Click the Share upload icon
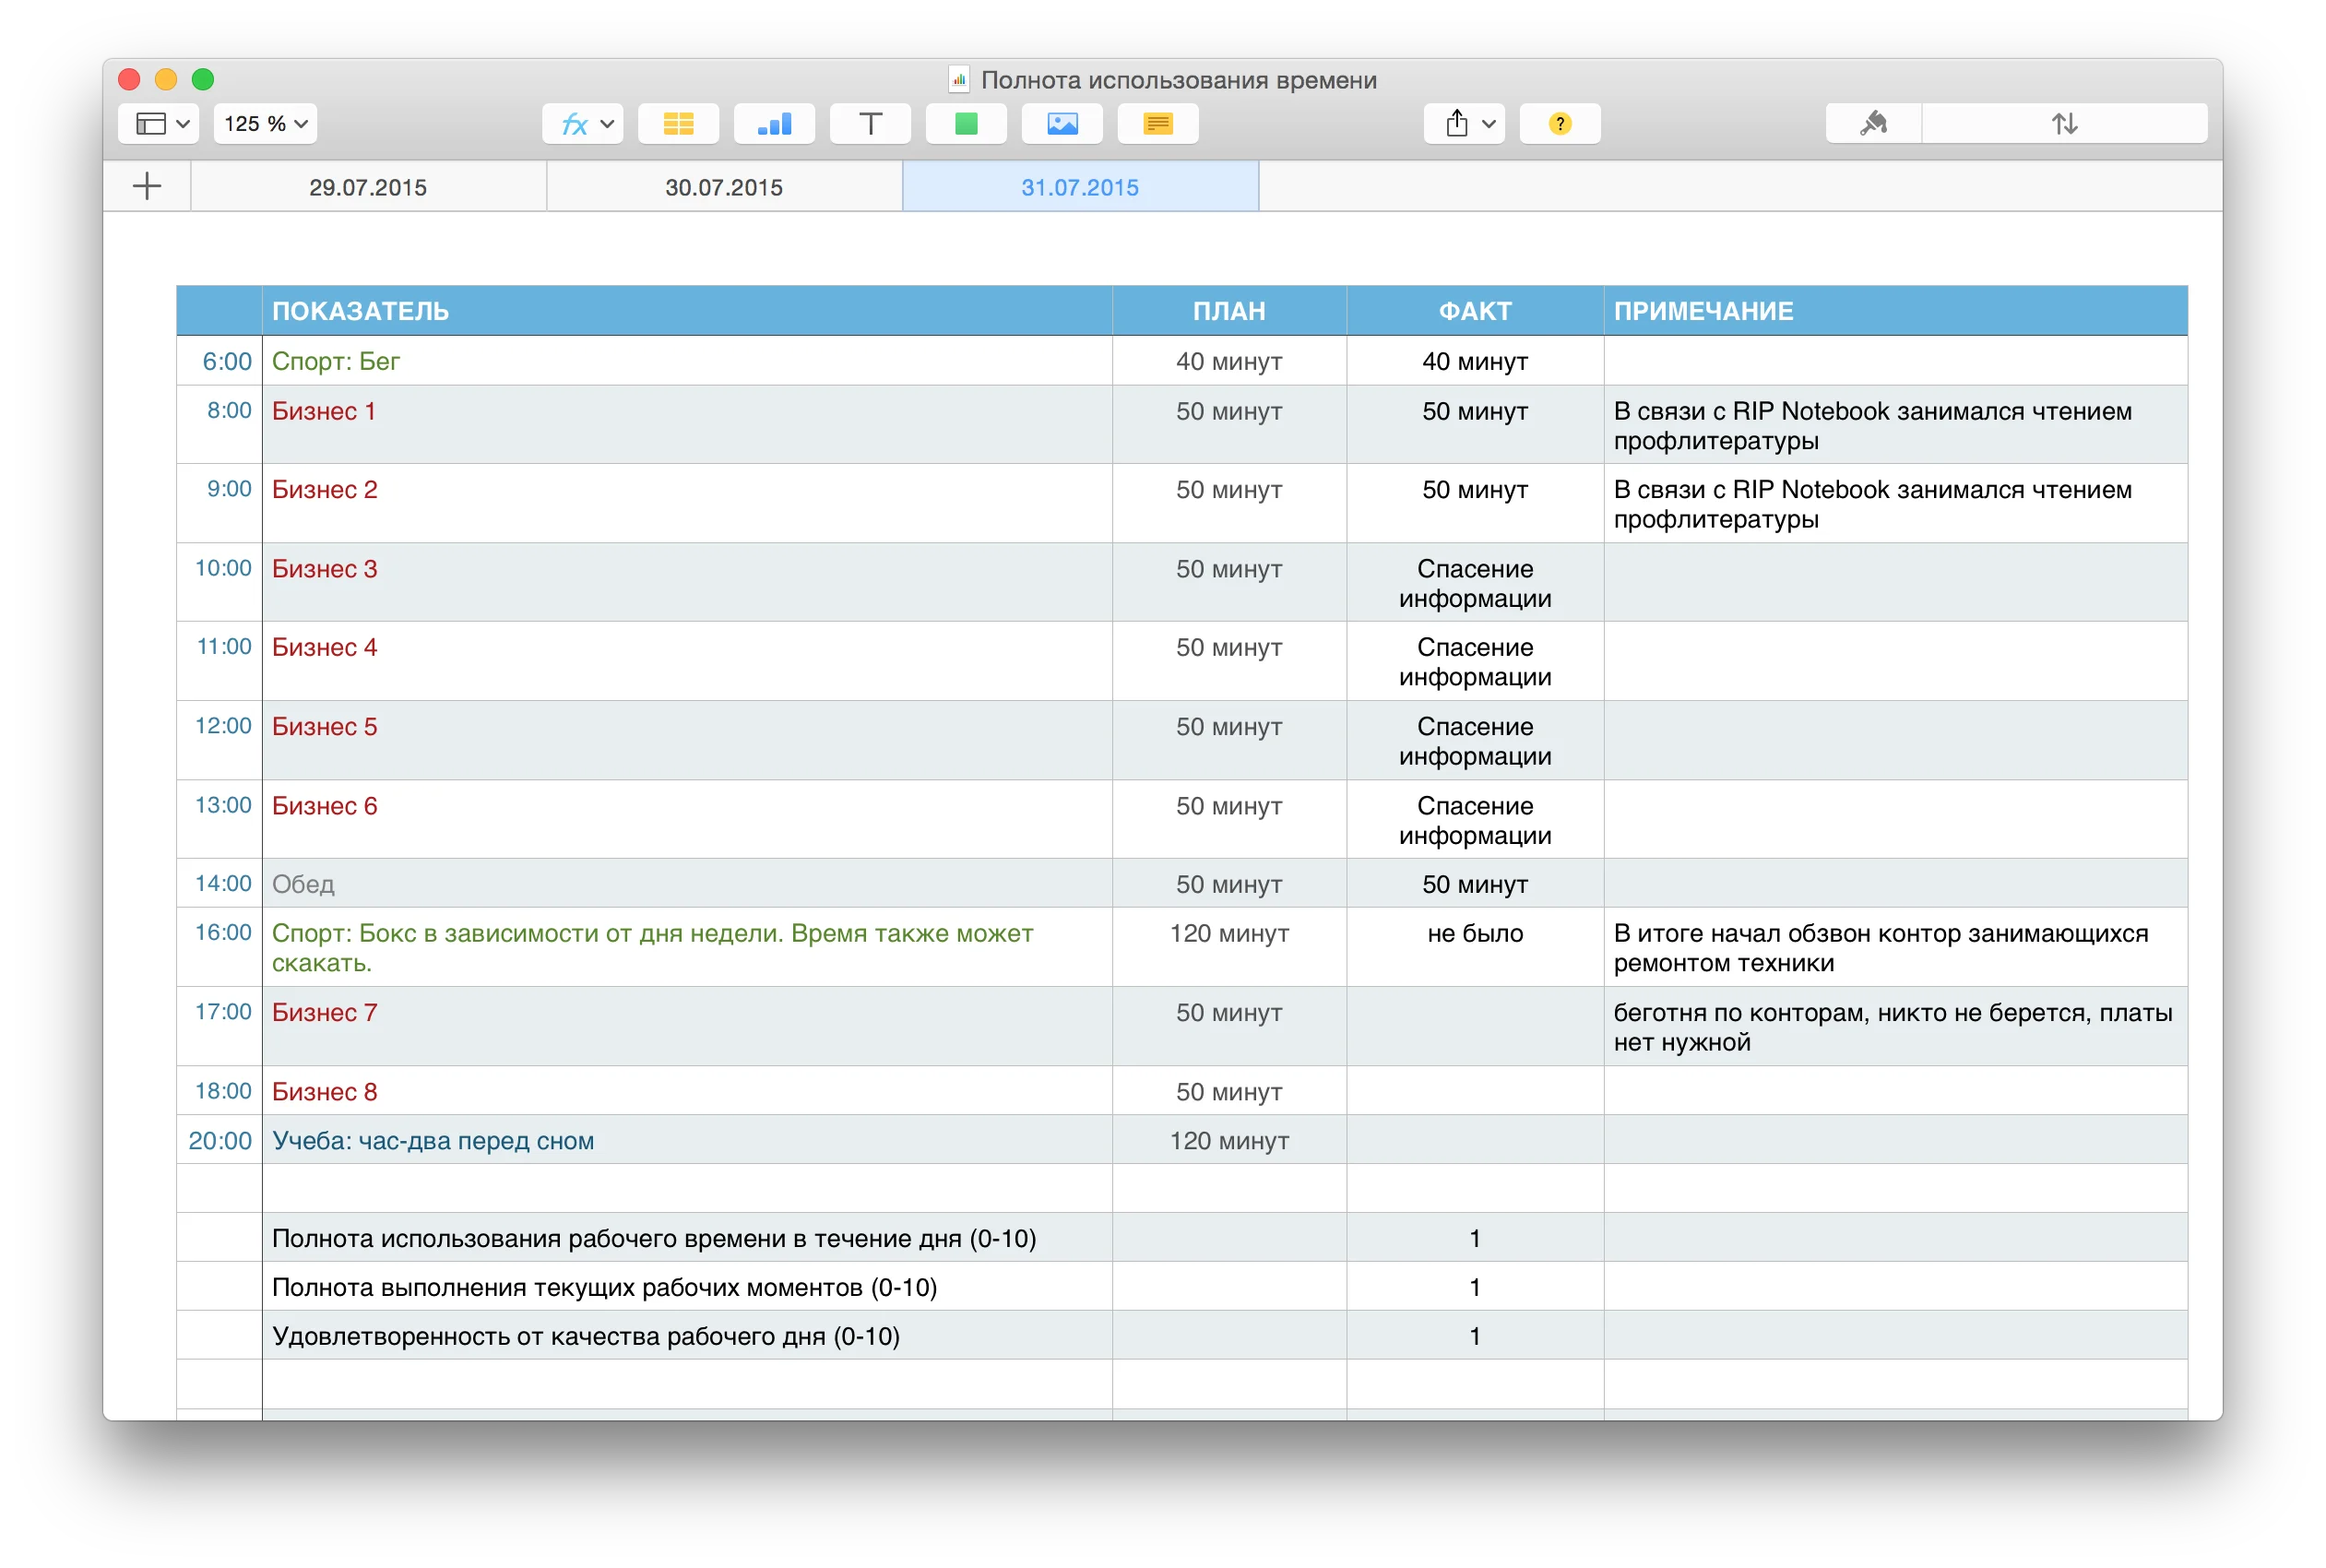This screenshot has width=2326, height=1568. [1456, 124]
